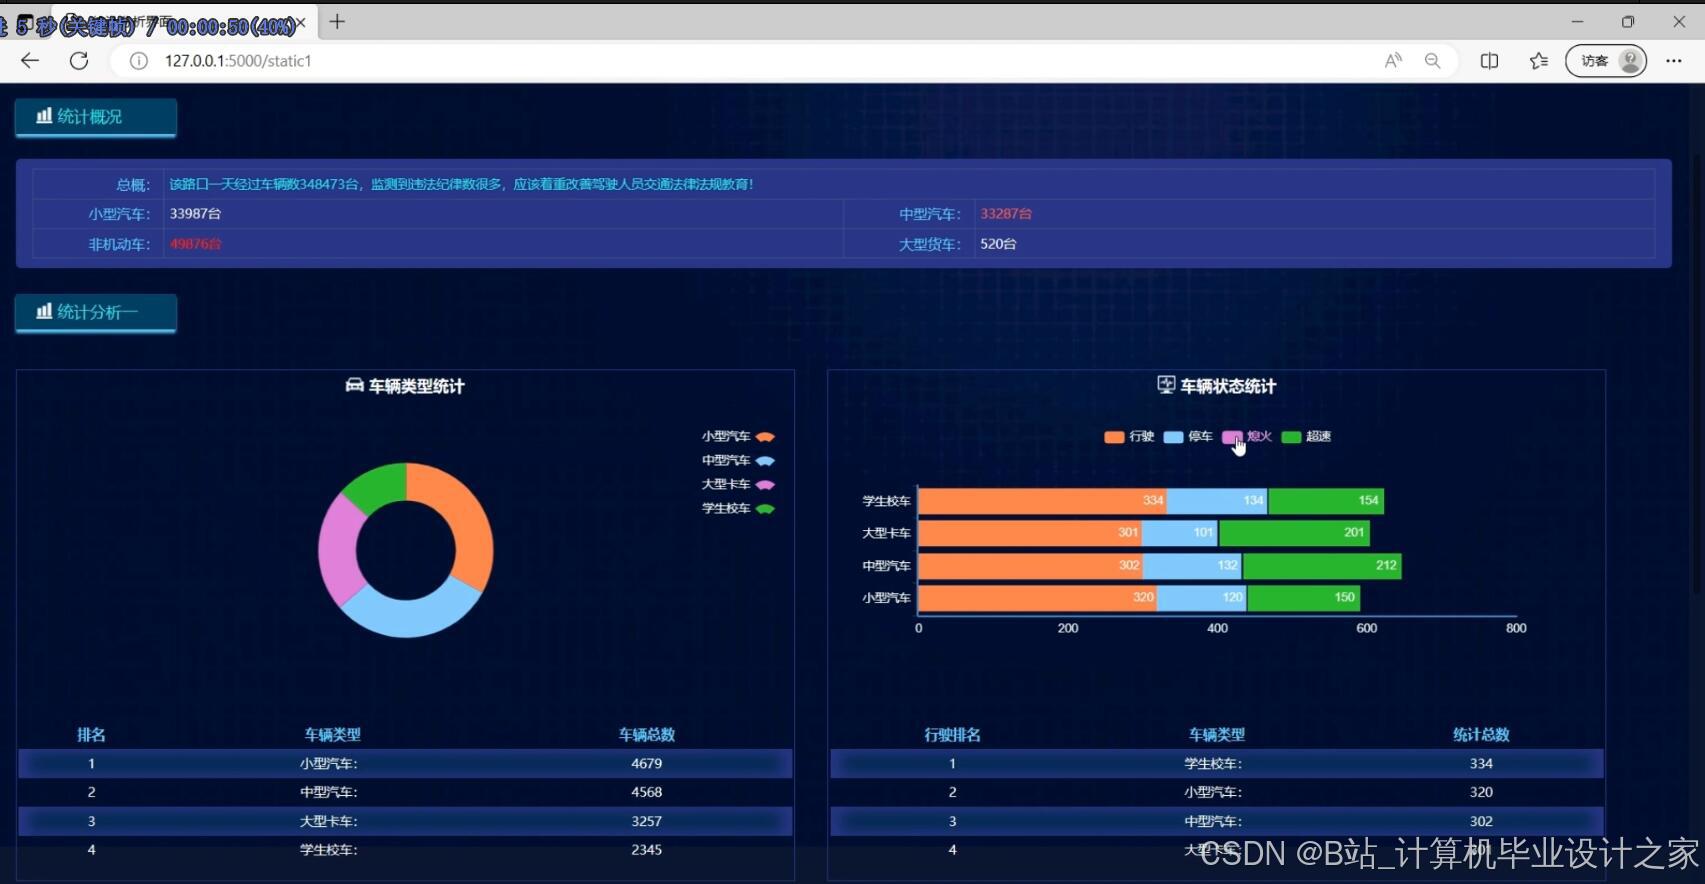The image size is (1705, 884).
Task: Click the 车辆类型统计 chart title
Action: coord(417,387)
